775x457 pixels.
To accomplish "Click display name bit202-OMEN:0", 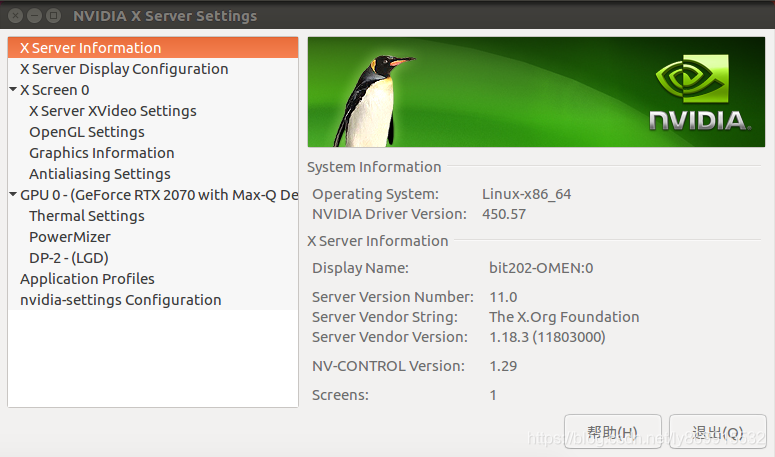I will [541, 268].
